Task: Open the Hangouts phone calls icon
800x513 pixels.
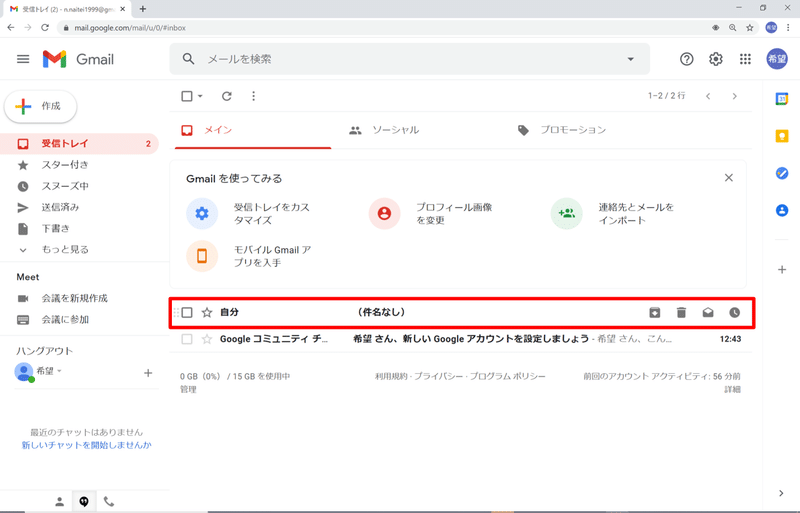Action: tap(109, 502)
